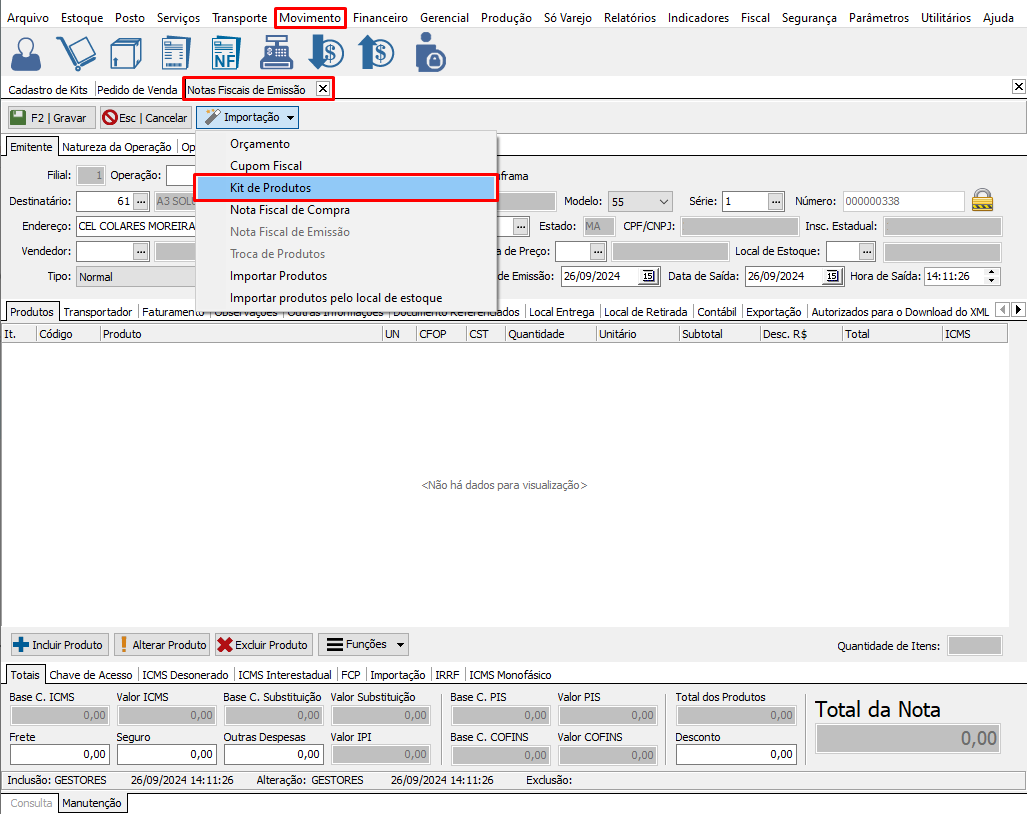Click the F2 Gravar button

pos(51,118)
